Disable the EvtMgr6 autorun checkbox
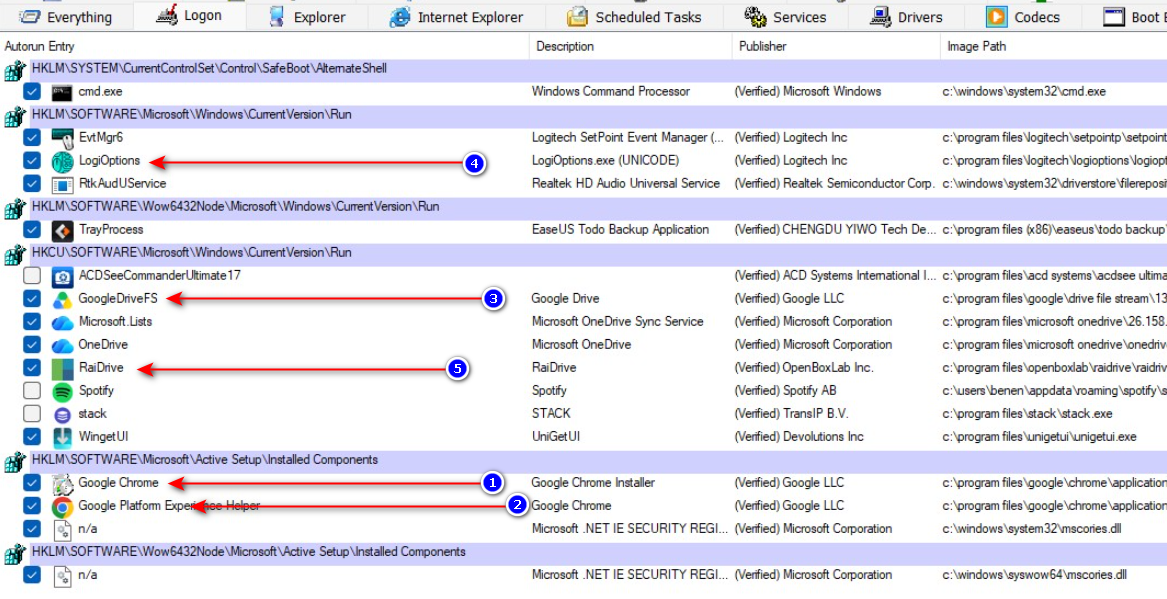The height and width of the screenshot is (599, 1167). tap(31, 138)
